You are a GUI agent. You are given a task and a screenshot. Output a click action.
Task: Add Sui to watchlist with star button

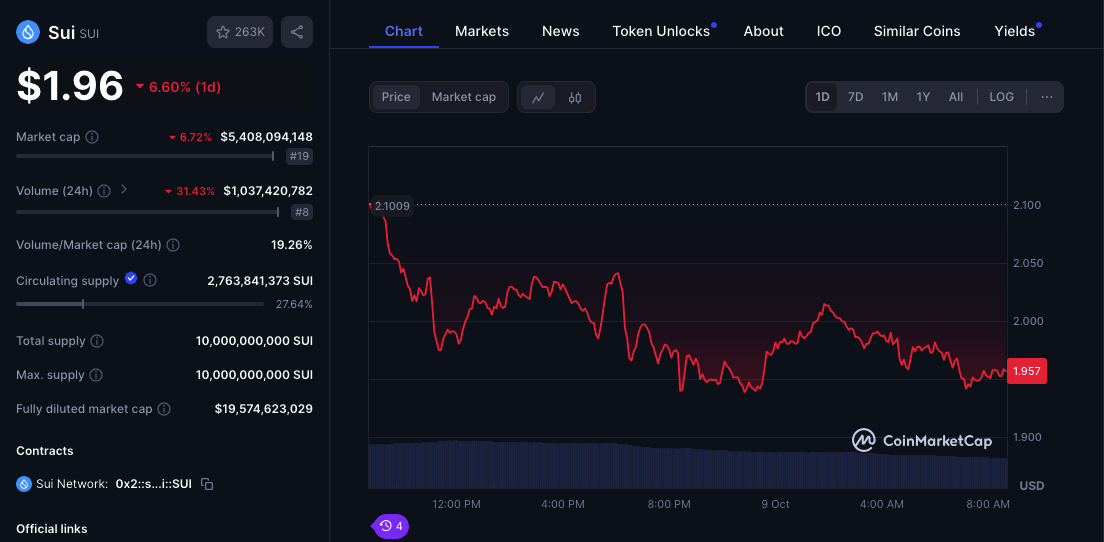pos(239,32)
